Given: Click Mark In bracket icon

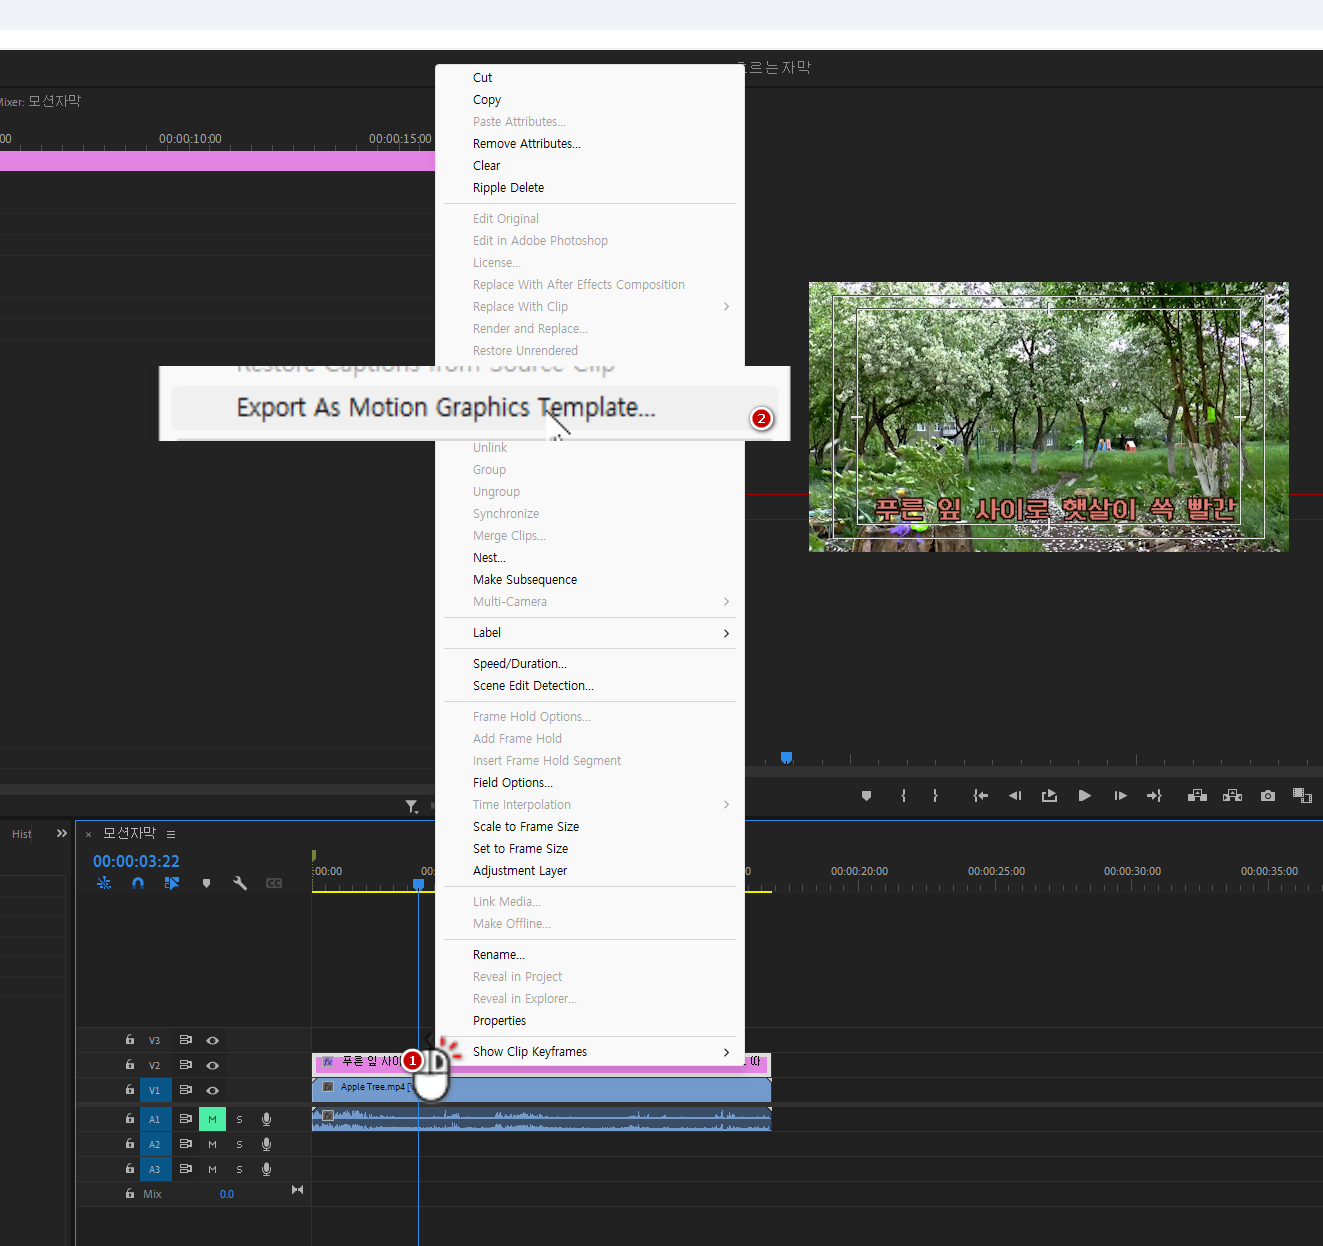Looking at the screenshot, I should (x=903, y=796).
